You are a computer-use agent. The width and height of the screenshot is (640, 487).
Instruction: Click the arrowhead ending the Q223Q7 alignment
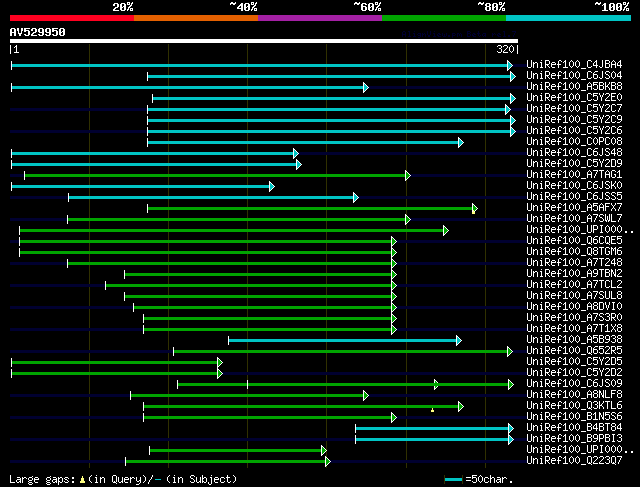328,462
